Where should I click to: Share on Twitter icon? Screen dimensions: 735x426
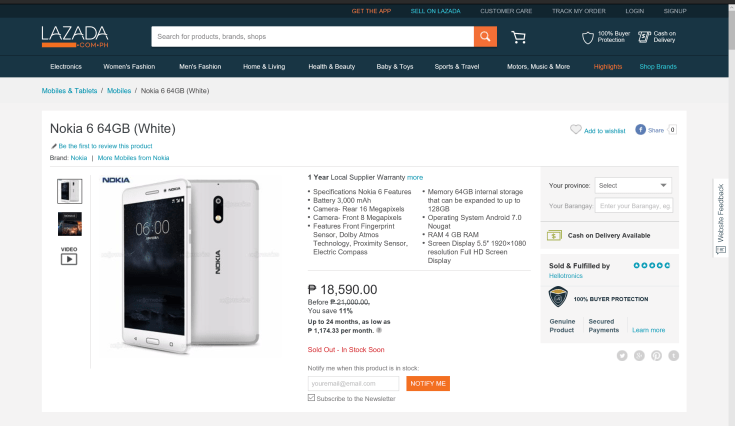[x=621, y=355]
